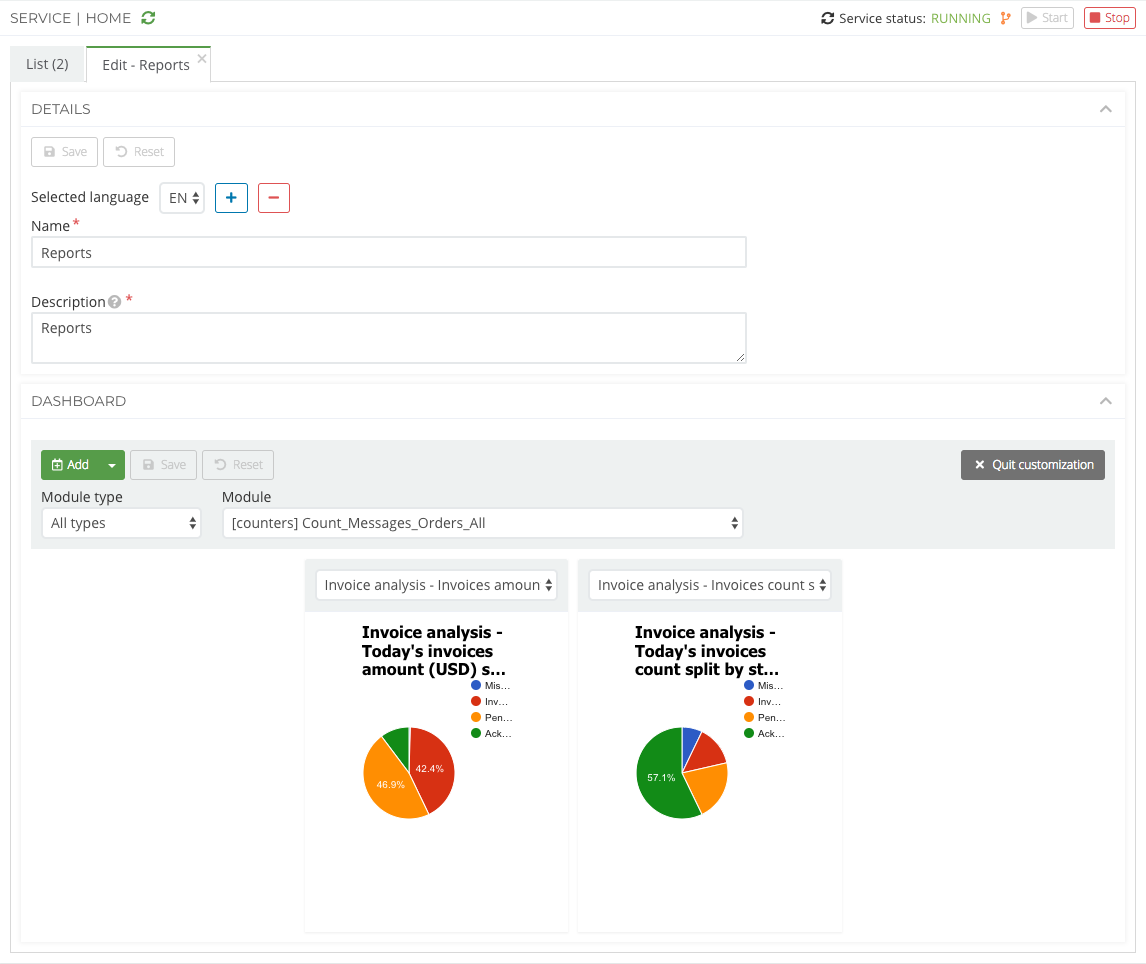Open the Module Count_Messages_Orders_All dropdown
1146x964 pixels.
[x=482, y=523]
